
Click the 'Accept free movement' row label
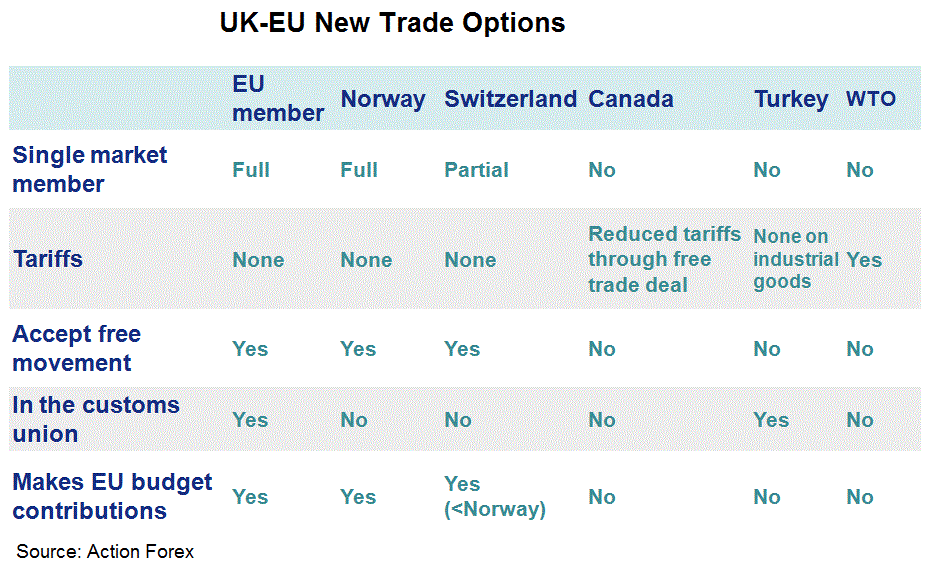76,348
